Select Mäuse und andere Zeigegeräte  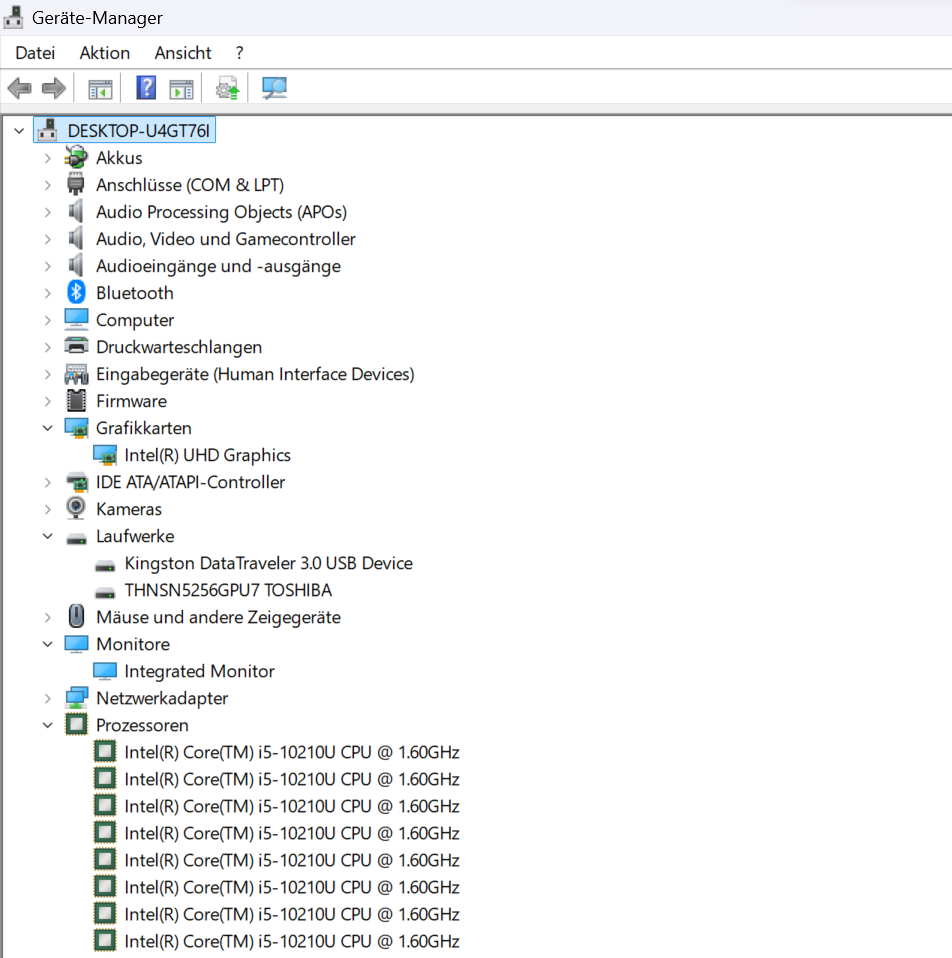tap(218, 617)
